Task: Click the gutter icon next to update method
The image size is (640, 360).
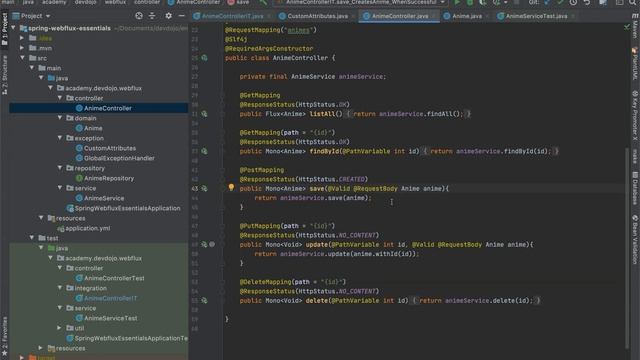Action: point(204,244)
